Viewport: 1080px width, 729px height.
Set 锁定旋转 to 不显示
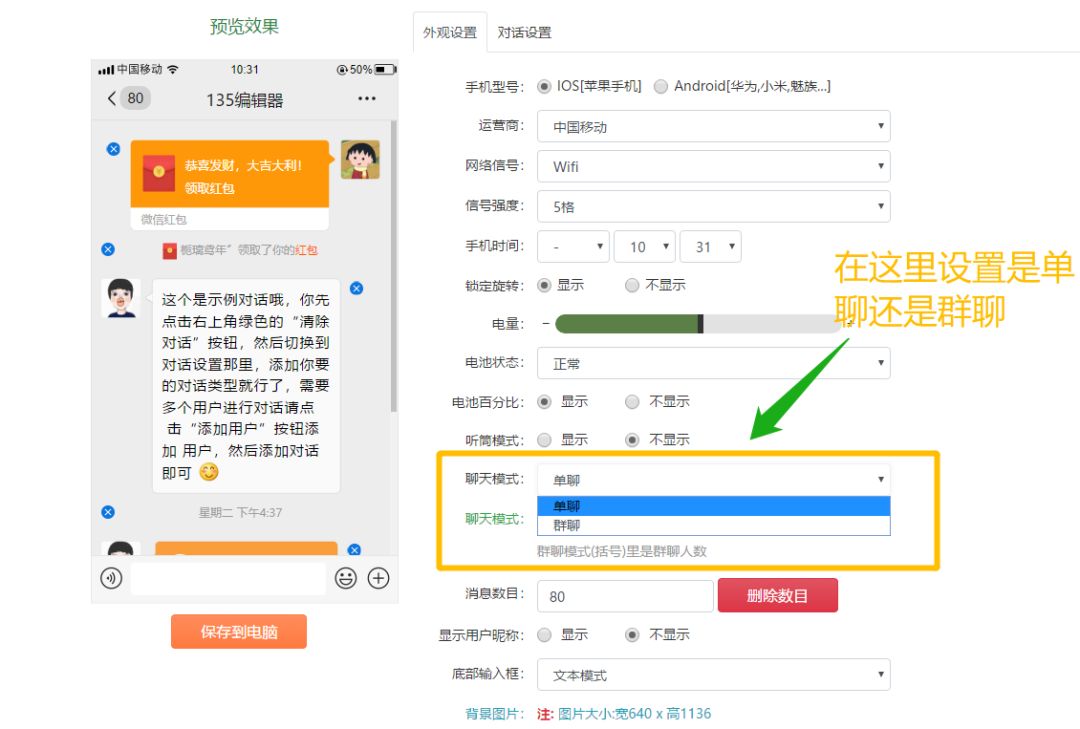[632, 285]
